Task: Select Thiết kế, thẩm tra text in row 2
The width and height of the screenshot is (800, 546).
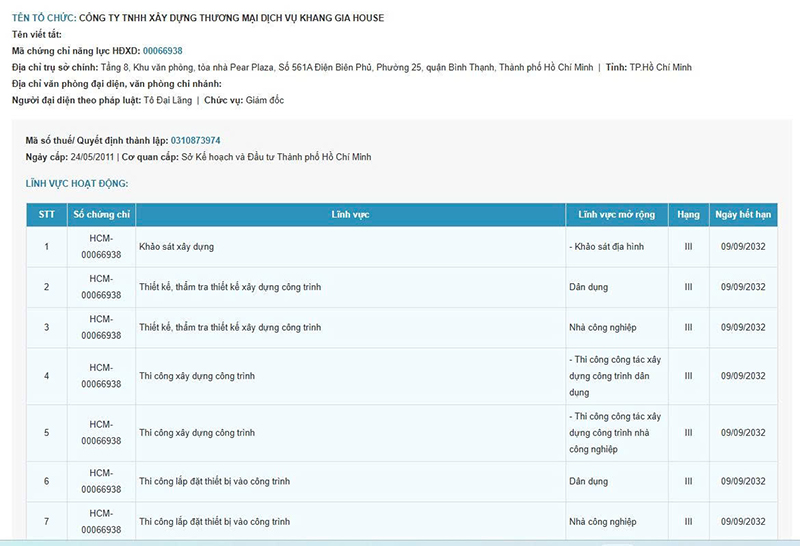Action: click(x=230, y=287)
